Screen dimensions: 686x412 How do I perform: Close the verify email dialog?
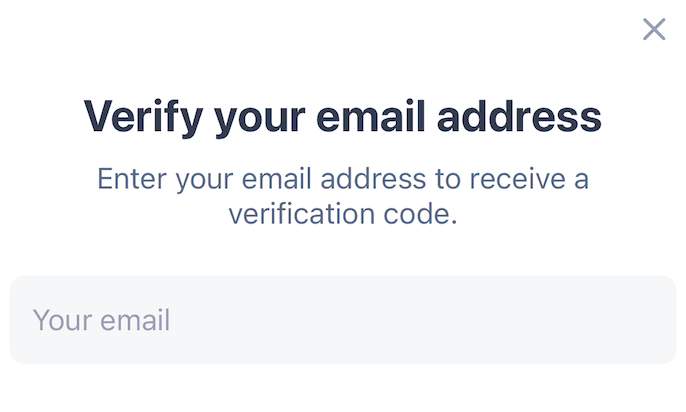(x=654, y=29)
